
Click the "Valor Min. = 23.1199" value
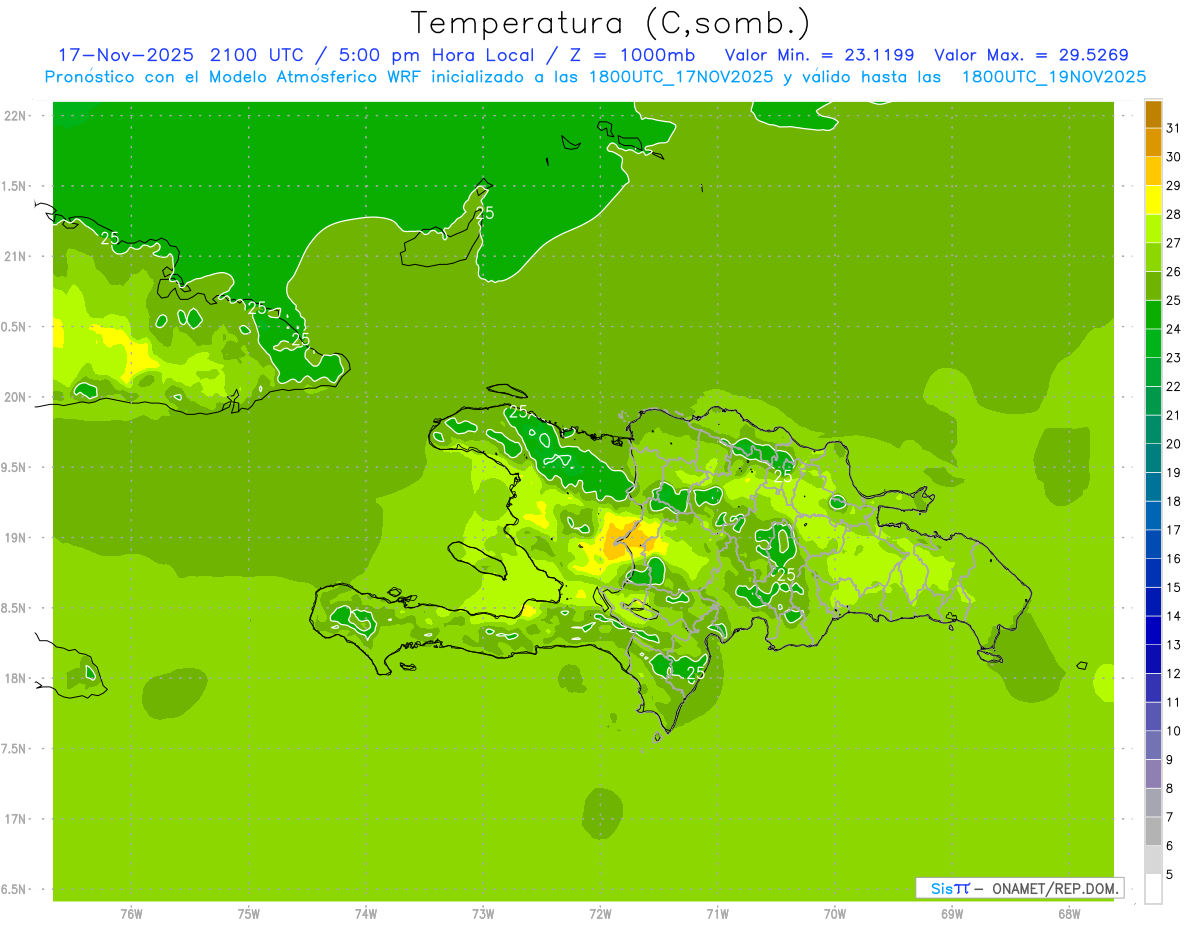pos(819,55)
